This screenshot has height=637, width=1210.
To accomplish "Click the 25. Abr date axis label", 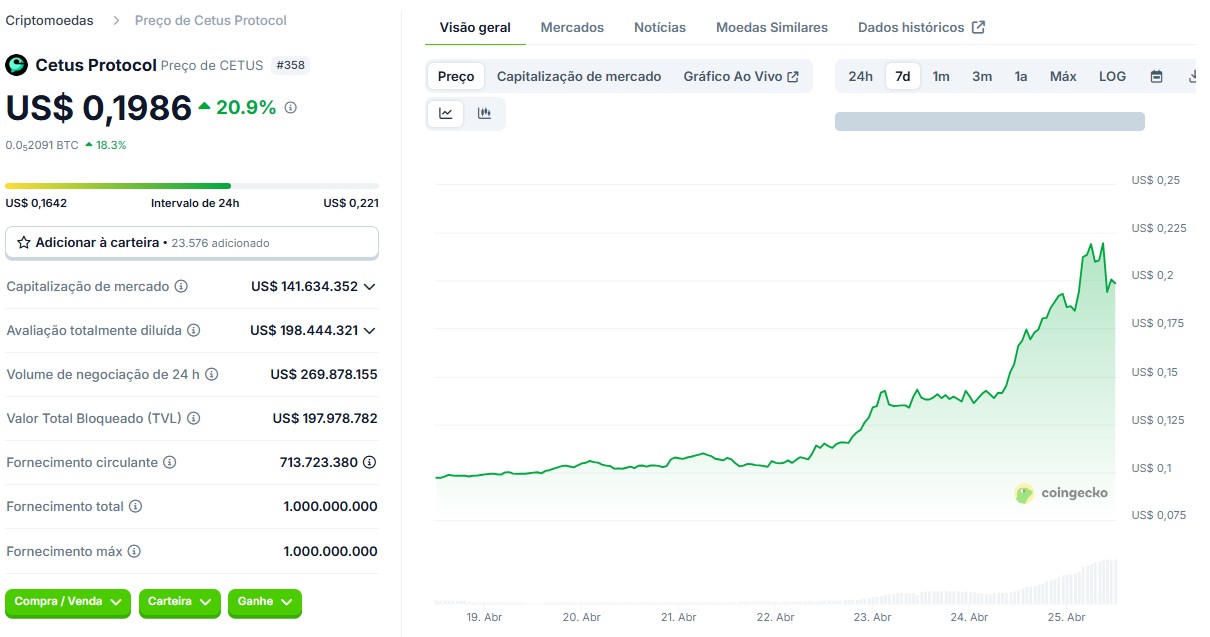I will click(x=1067, y=617).
